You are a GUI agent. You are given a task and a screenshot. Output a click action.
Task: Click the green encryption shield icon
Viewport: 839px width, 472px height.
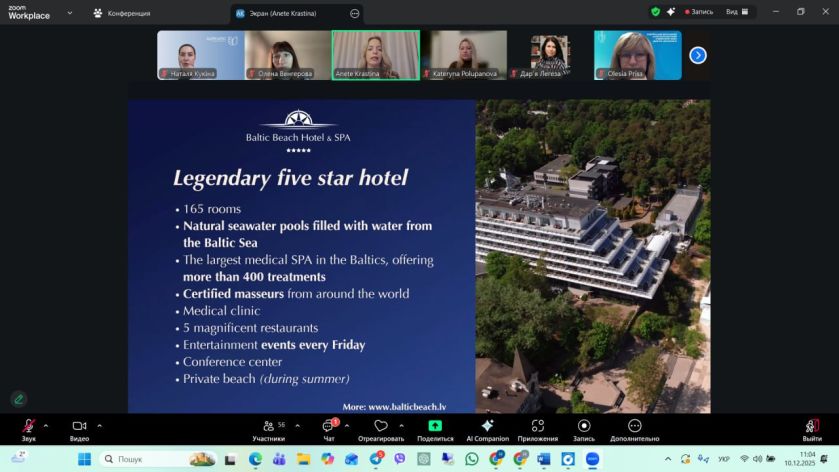655,11
